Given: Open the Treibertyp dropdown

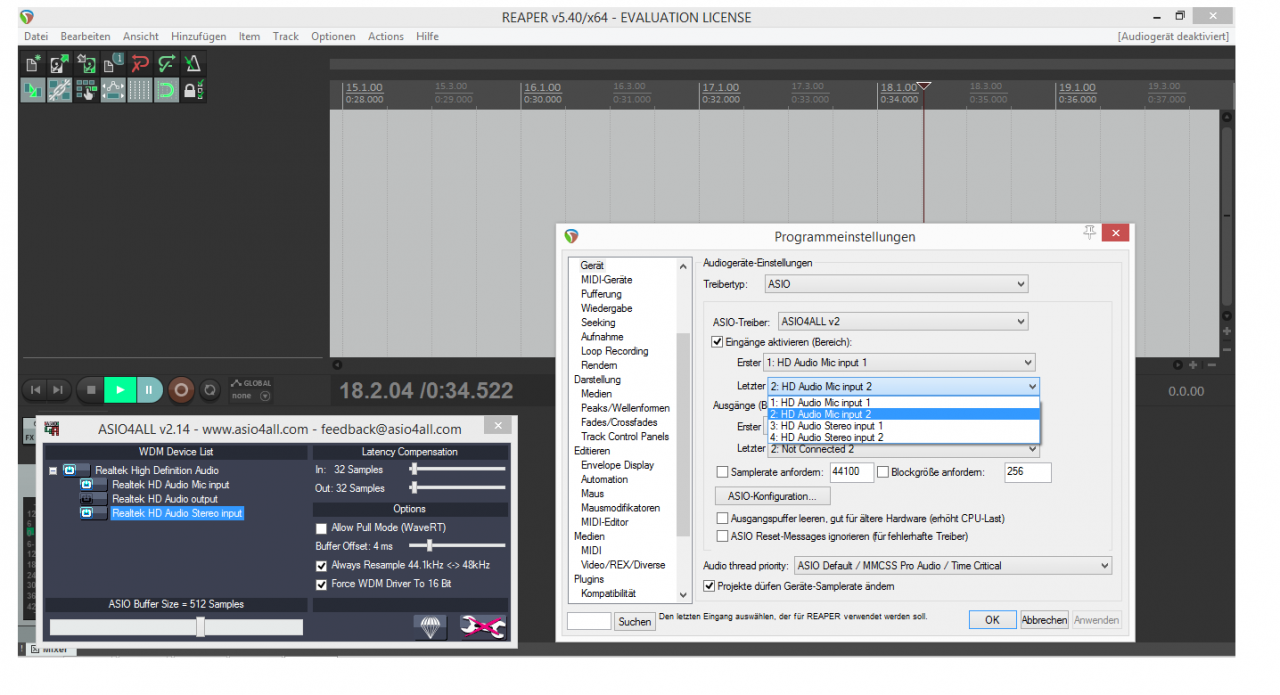Looking at the screenshot, I should coord(896,284).
